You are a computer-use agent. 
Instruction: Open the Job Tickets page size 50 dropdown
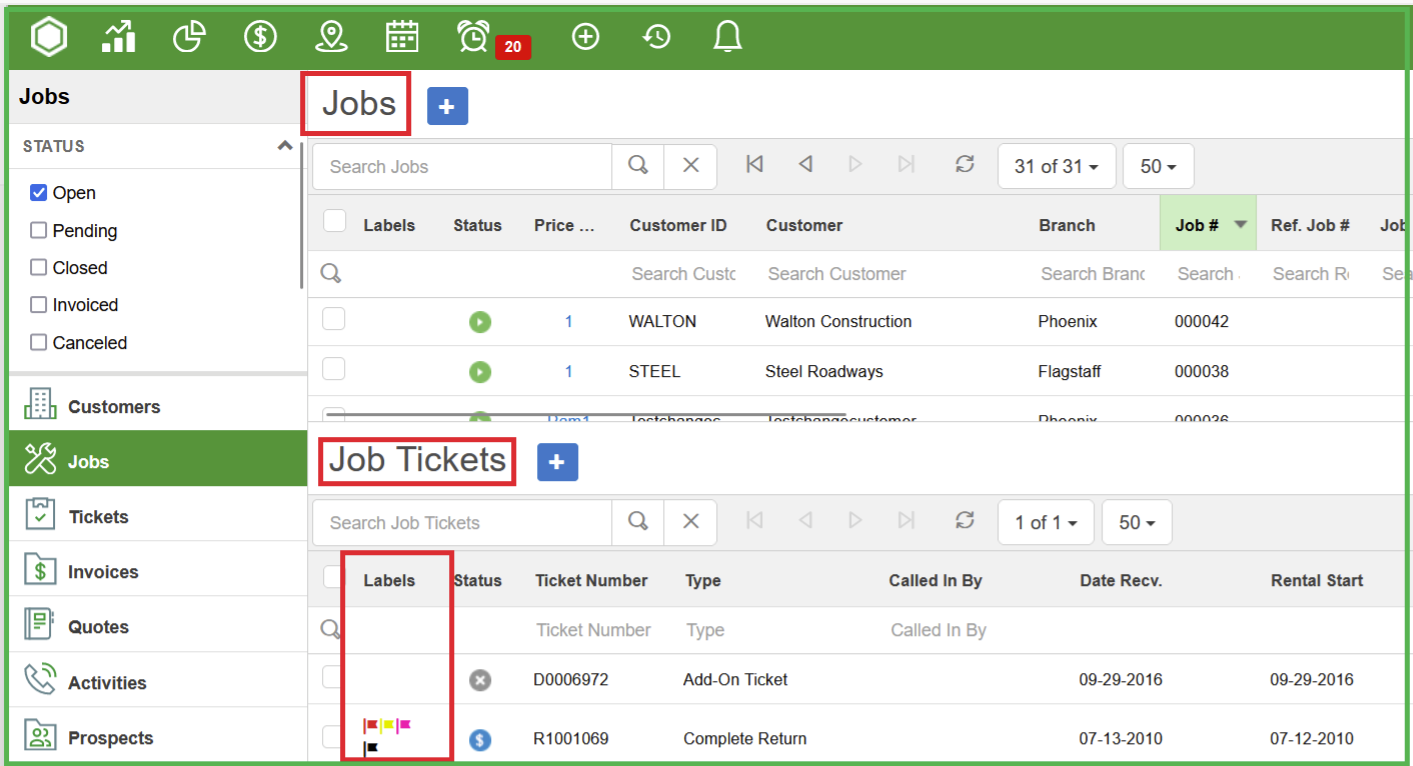(1136, 523)
